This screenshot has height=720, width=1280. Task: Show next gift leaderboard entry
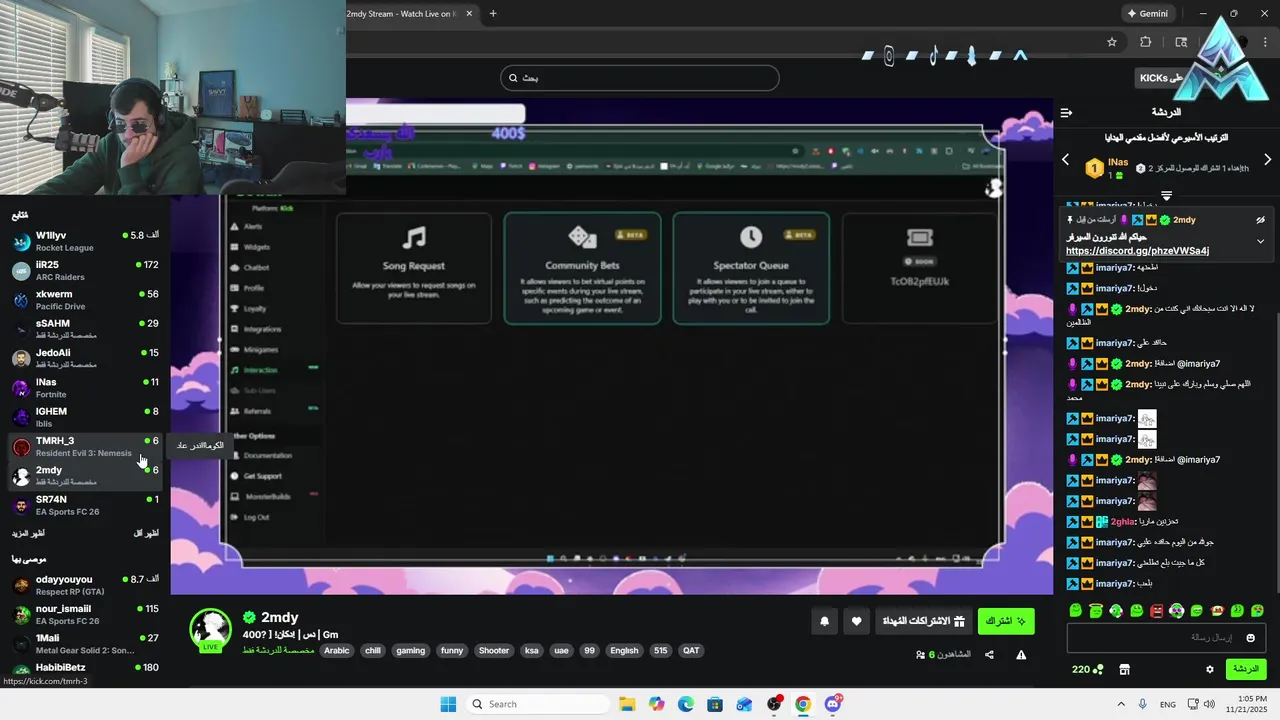1267,160
